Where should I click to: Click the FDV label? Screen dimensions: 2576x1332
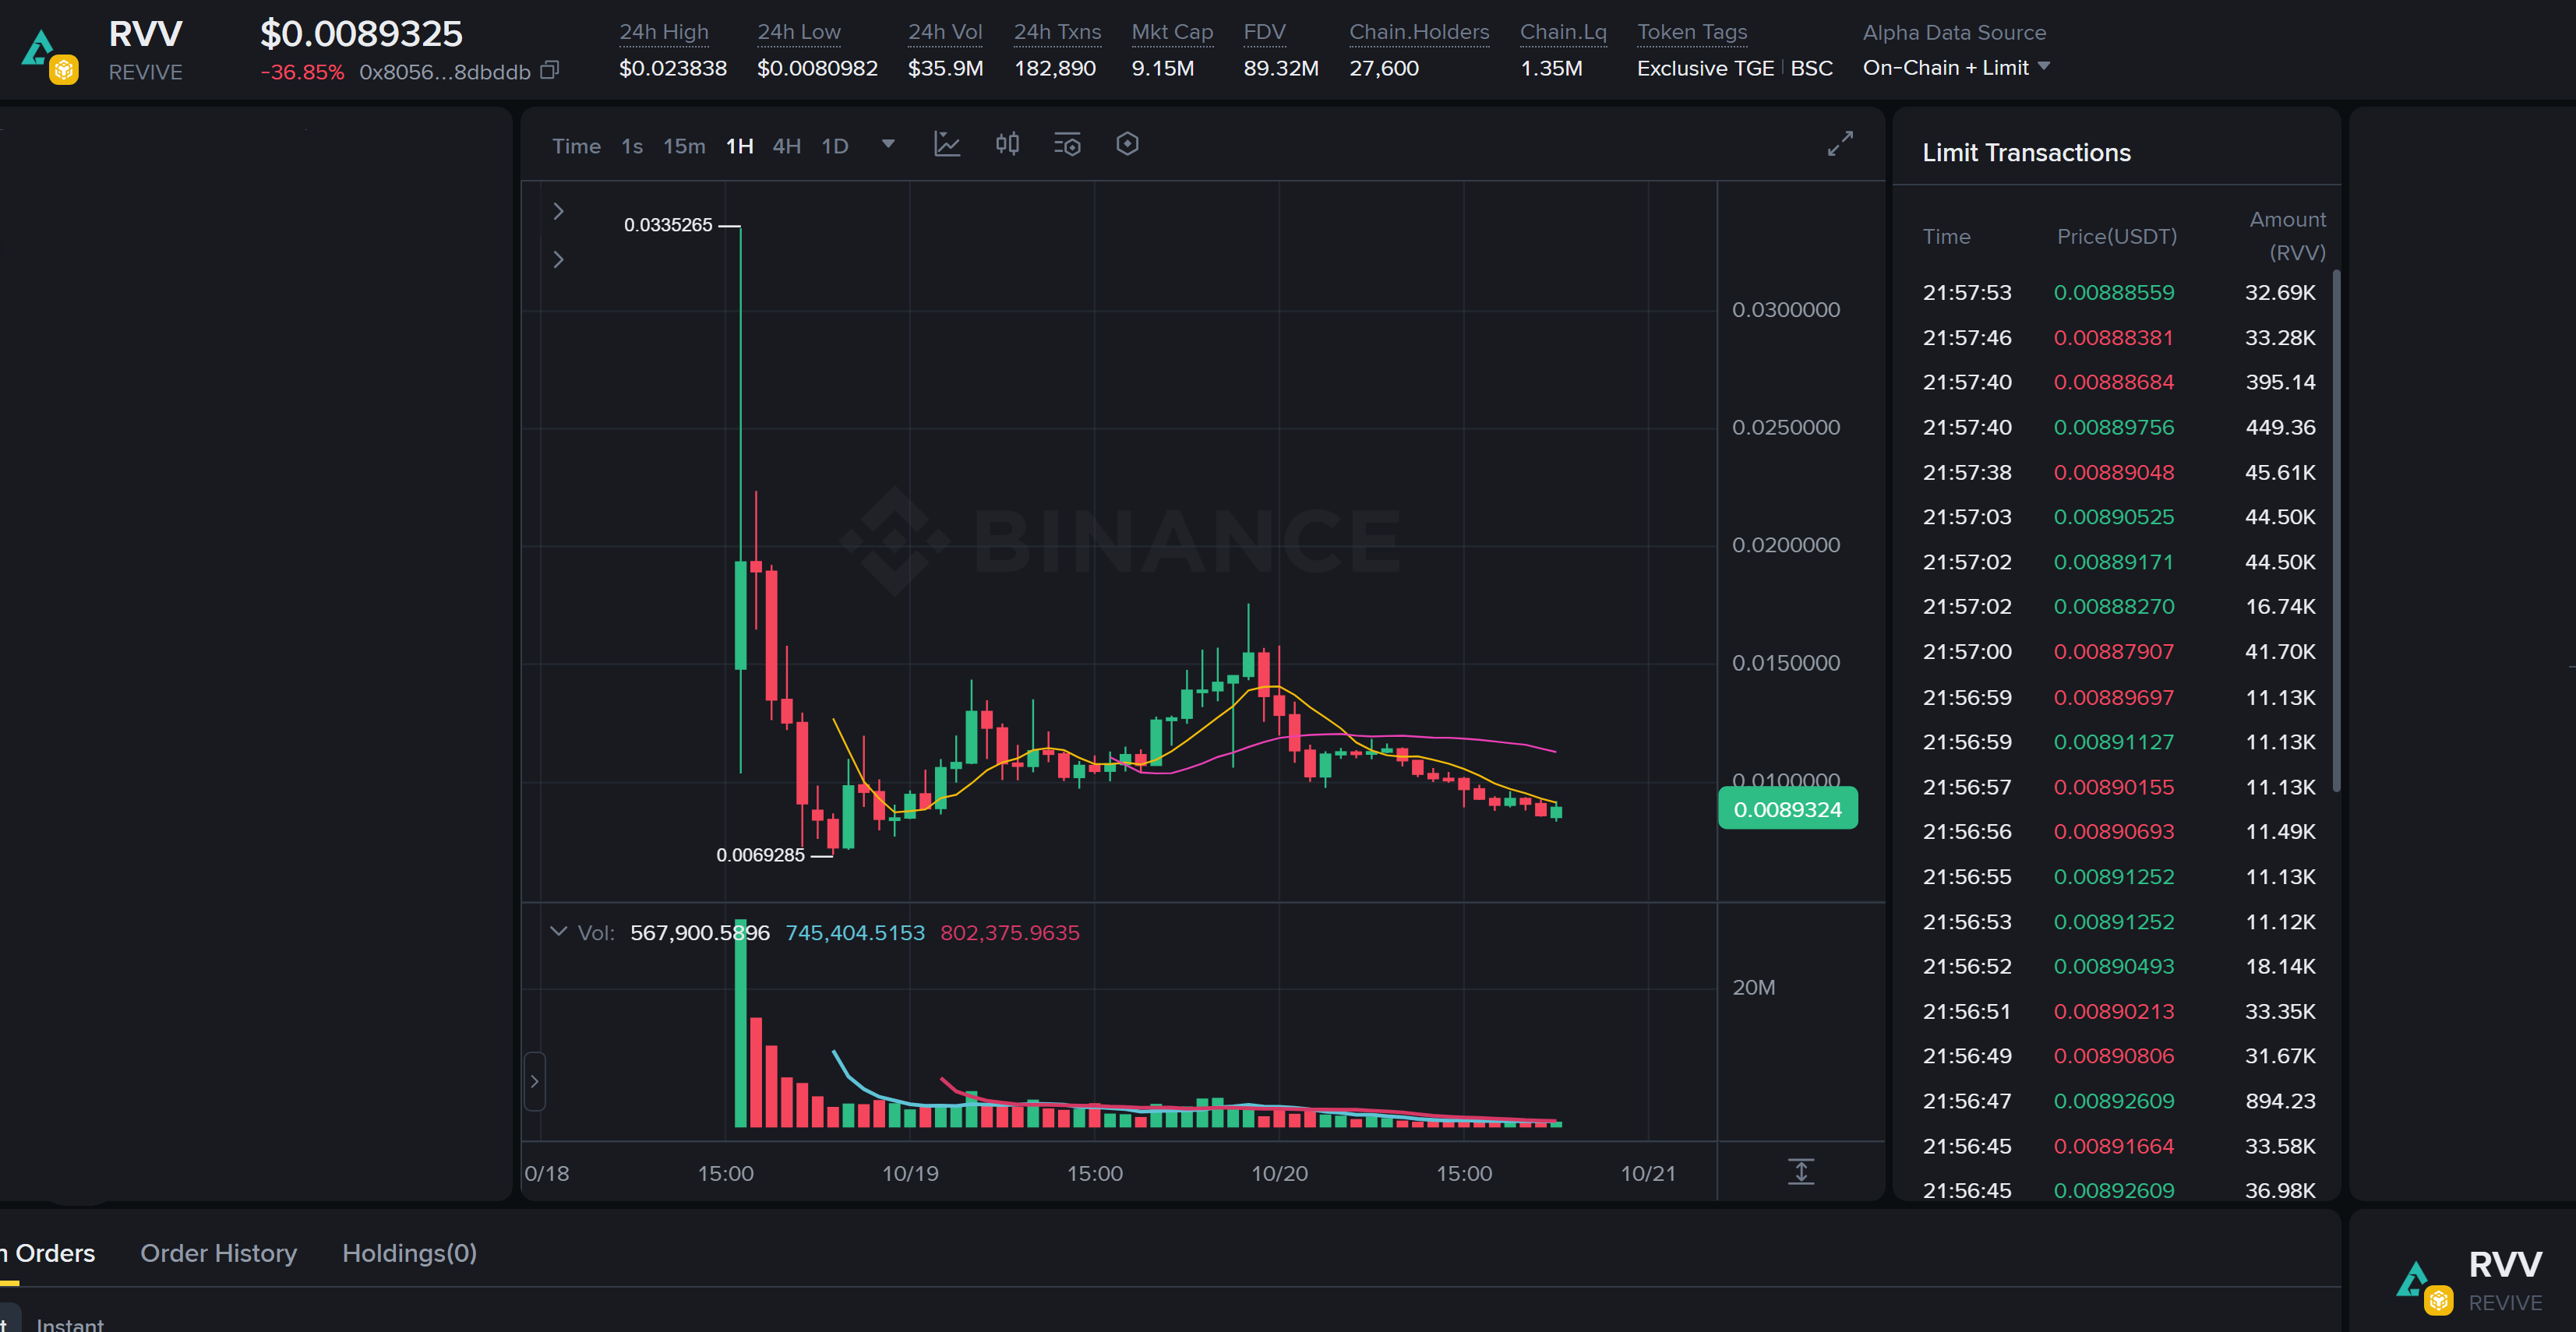click(x=1264, y=32)
